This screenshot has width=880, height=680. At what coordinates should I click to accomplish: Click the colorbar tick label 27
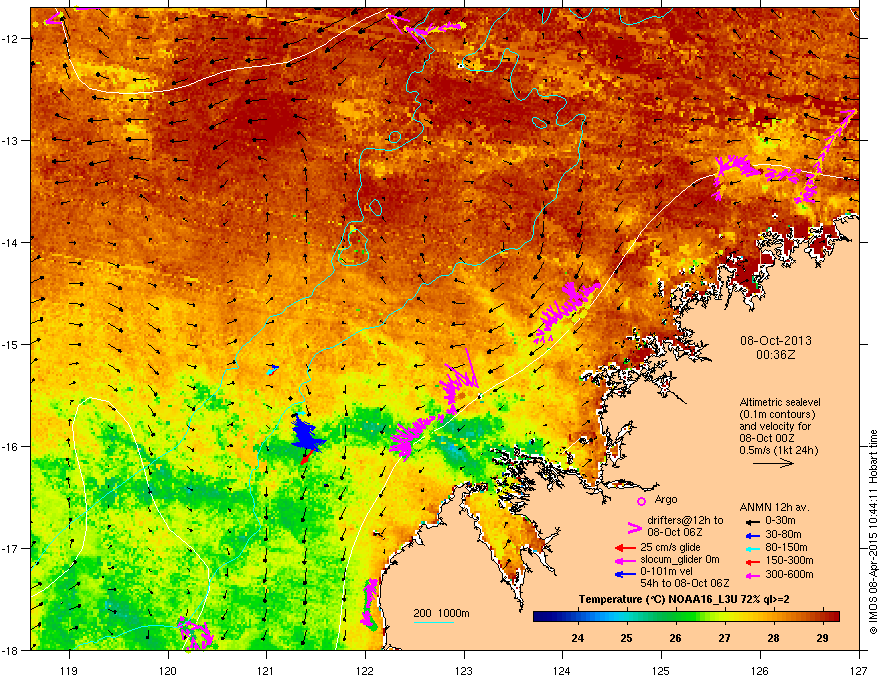tap(725, 638)
